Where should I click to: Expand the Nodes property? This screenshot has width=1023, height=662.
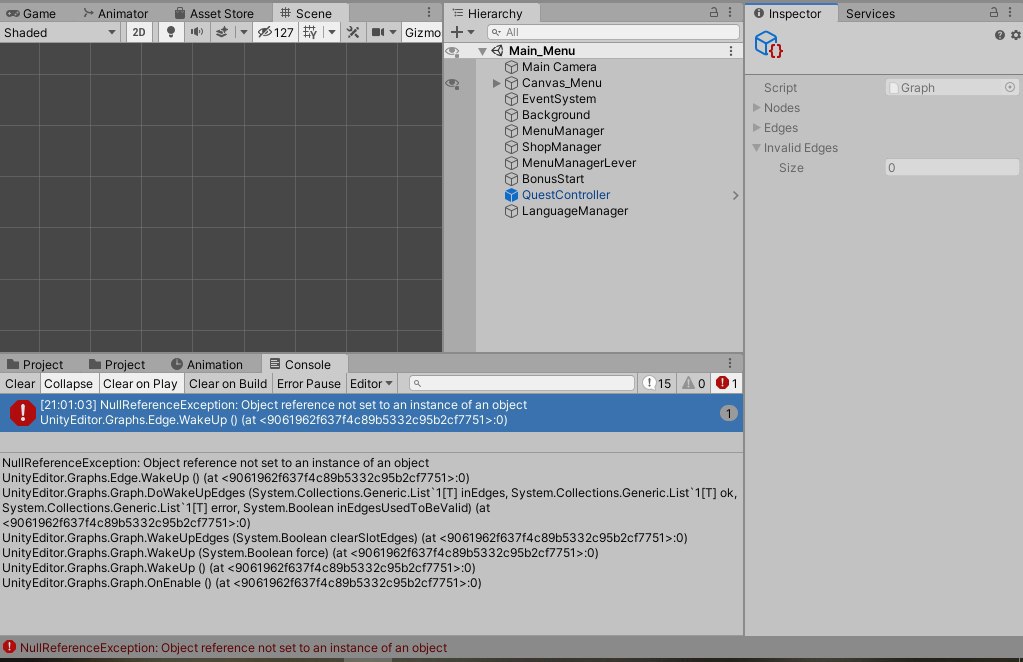pyautogui.click(x=757, y=108)
